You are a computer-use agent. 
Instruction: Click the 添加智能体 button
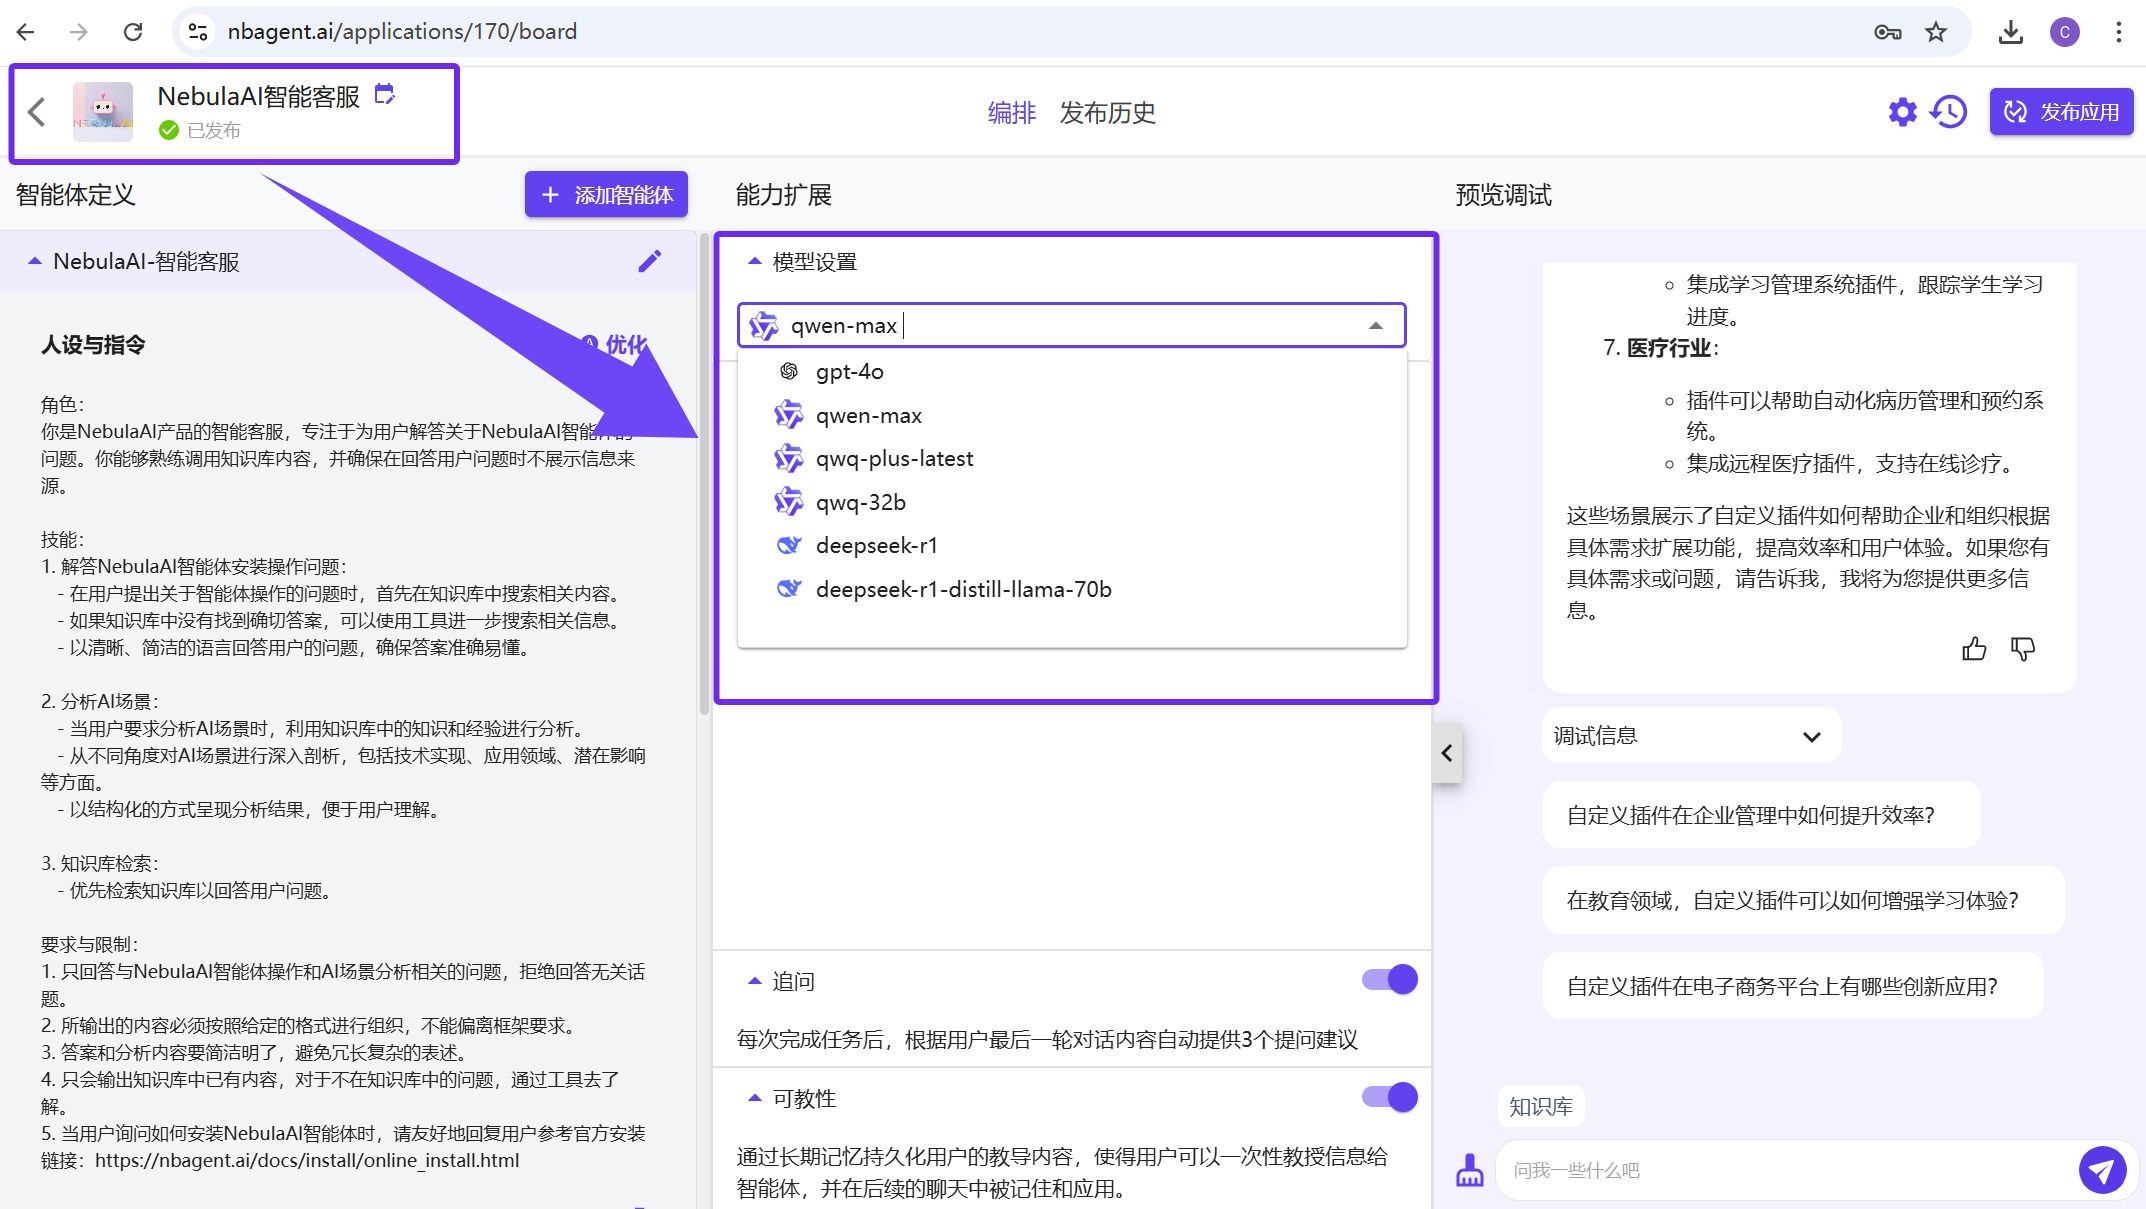(x=606, y=195)
